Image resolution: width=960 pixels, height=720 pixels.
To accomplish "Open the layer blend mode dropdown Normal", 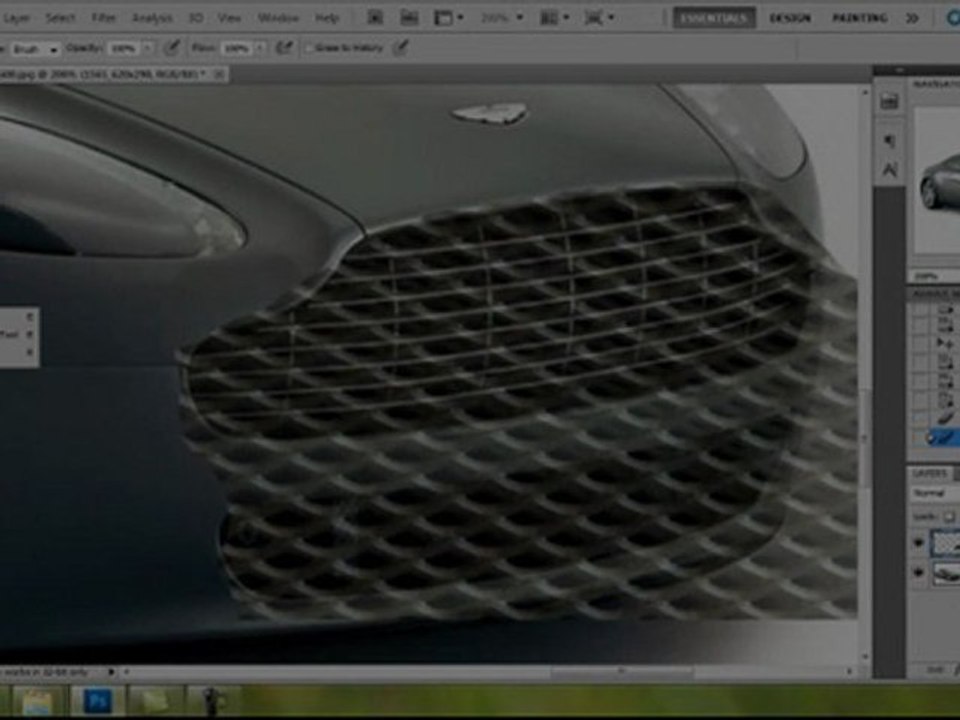I will point(936,493).
